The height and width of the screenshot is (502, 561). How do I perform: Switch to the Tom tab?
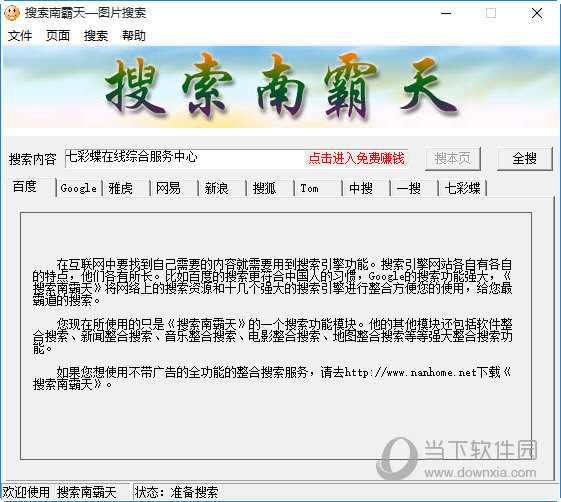pos(318,188)
